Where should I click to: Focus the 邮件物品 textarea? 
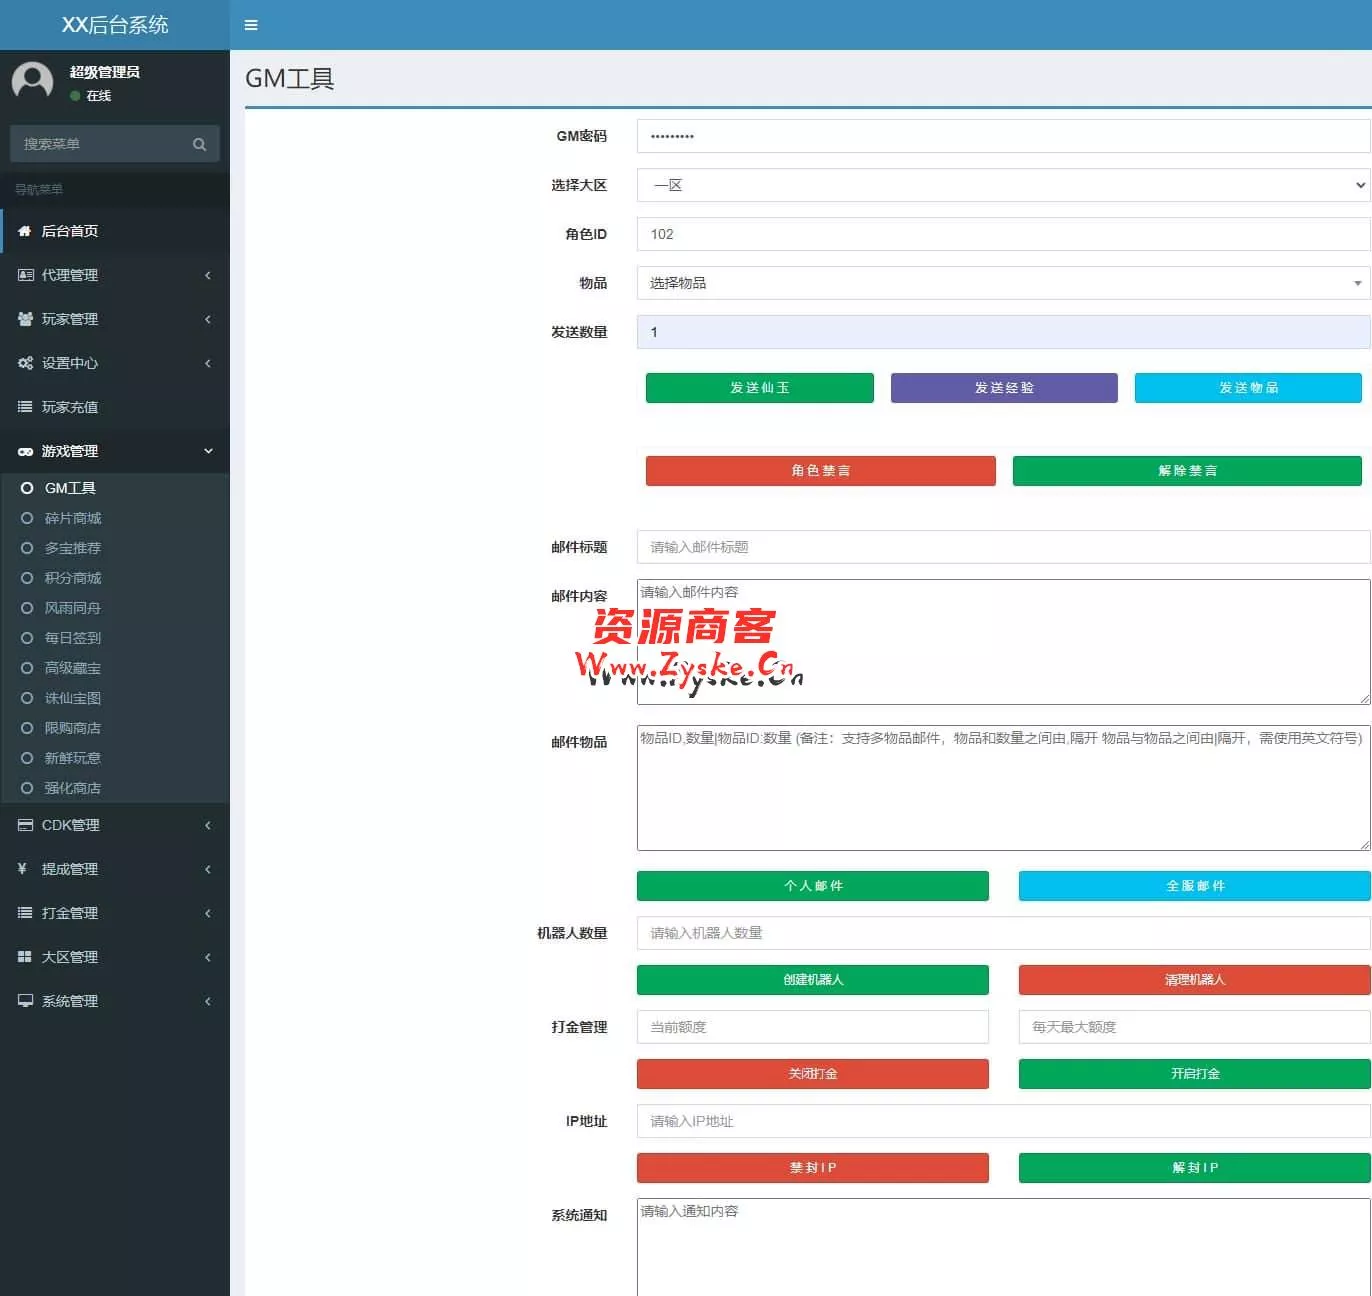point(1003,788)
